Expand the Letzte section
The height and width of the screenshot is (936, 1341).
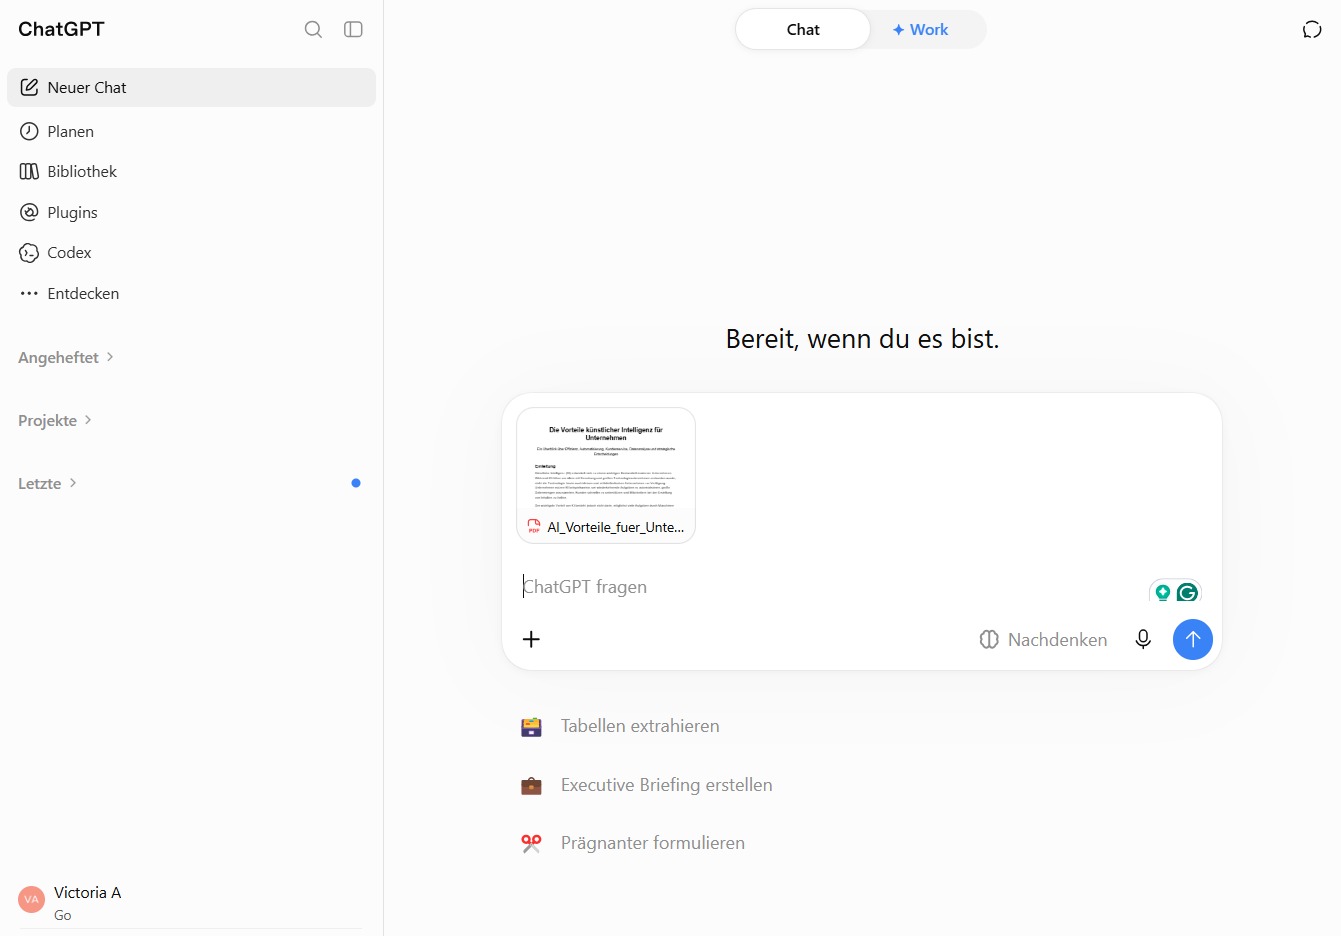48,483
